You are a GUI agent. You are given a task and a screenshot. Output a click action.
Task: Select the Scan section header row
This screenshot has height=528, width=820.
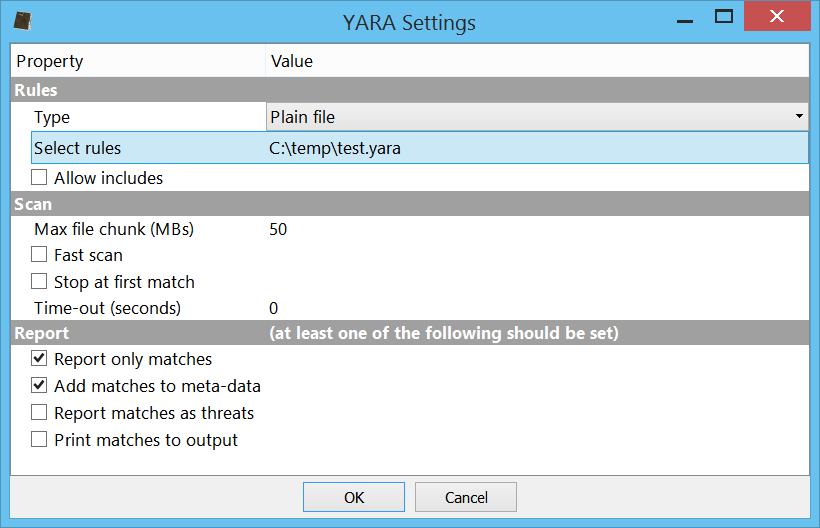410,204
